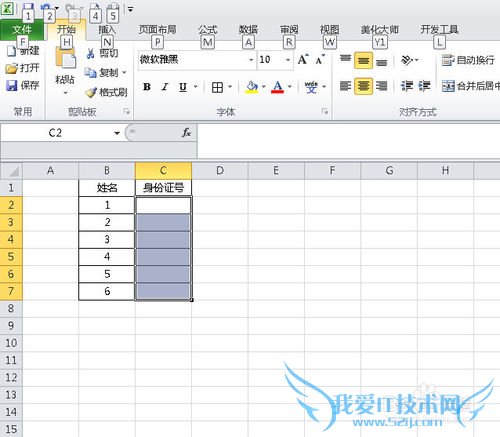
Task: Switch to Page Layout (页面布局) tab
Action: [157, 30]
